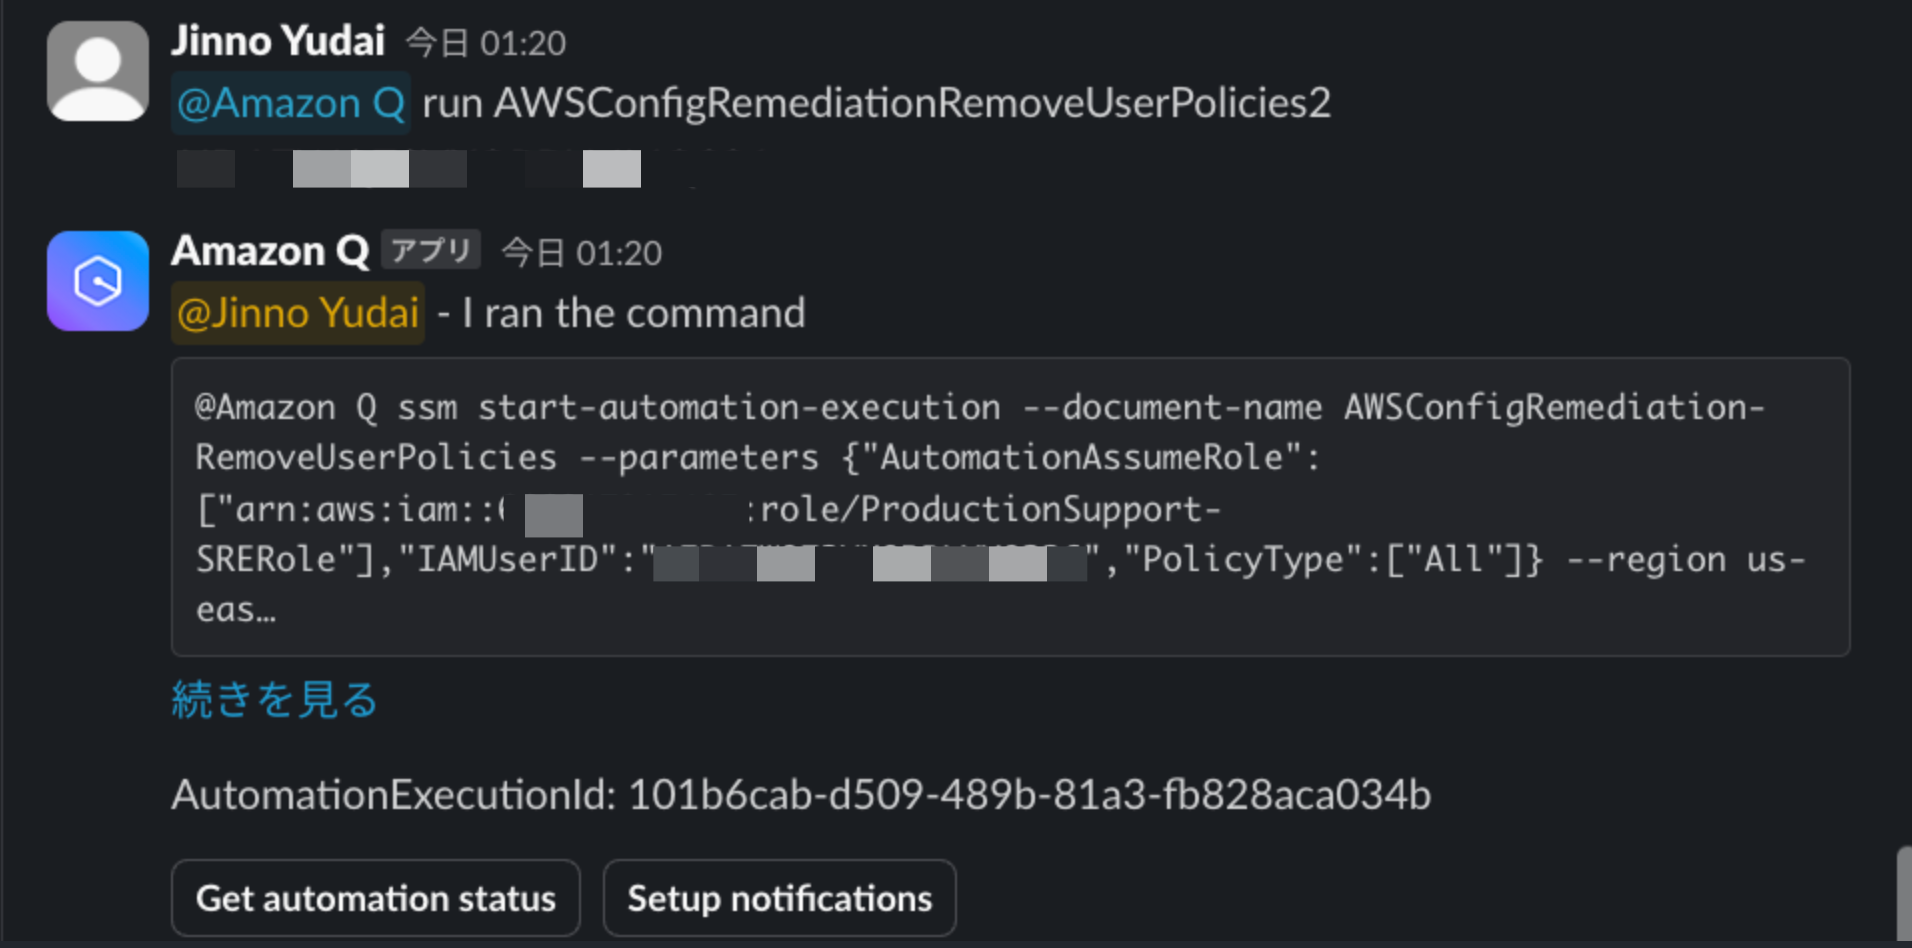This screenshot has height=948, width=1912.
Task: Open timestamp 今日 01:20 on Jinno's message
Action: (486, 43)
